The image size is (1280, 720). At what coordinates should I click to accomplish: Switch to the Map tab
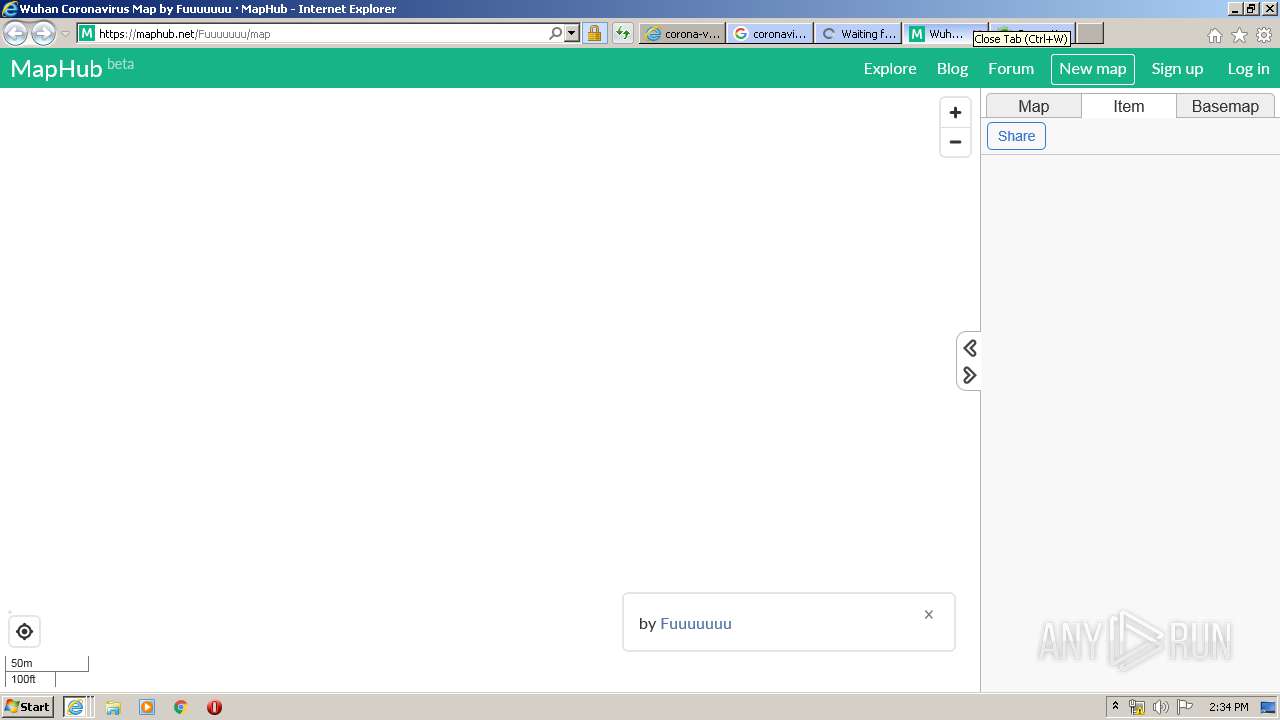[x=1033, y=106]
